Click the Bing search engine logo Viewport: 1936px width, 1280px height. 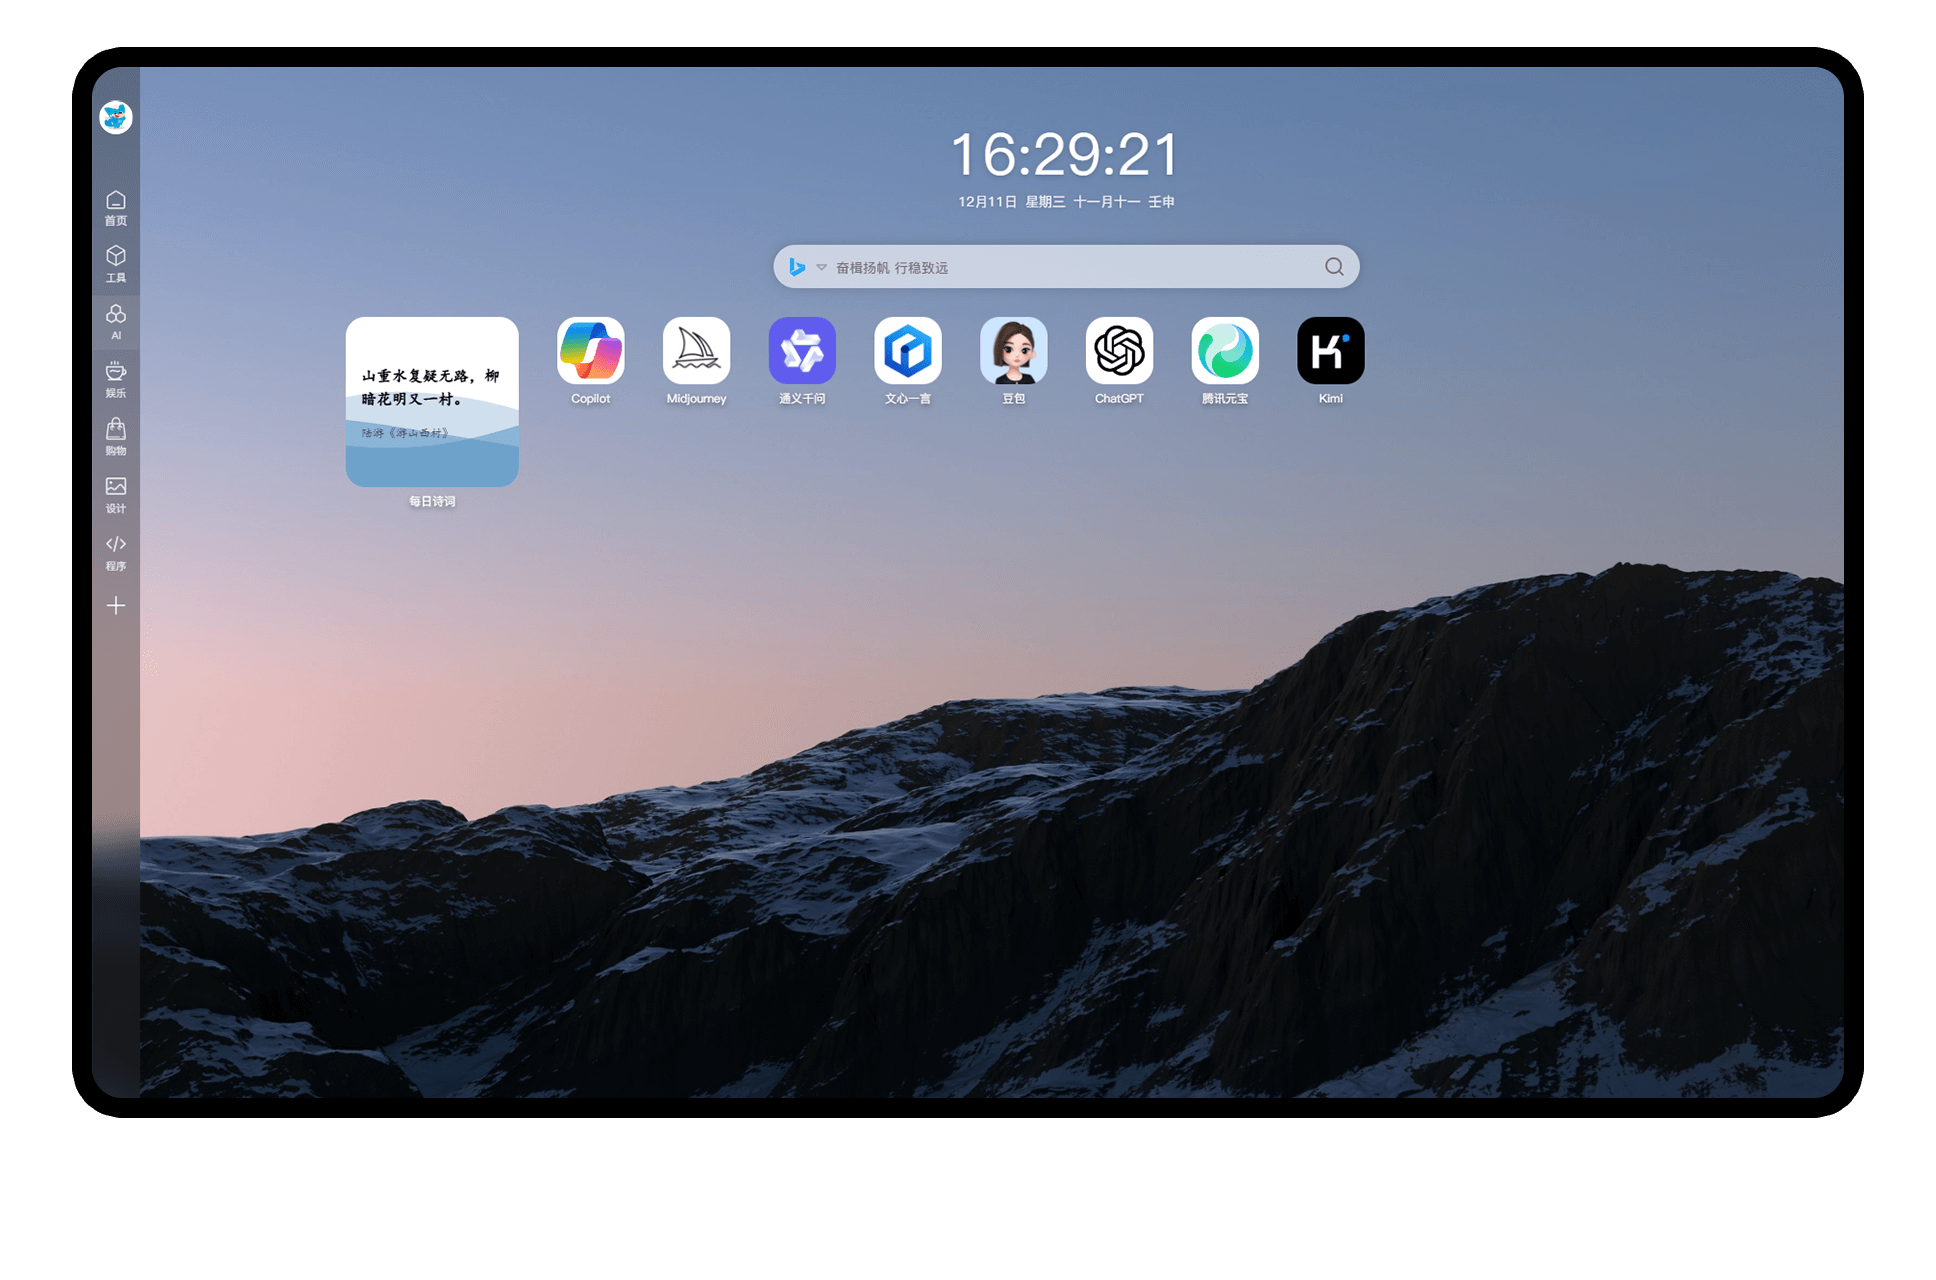point(797,267)
